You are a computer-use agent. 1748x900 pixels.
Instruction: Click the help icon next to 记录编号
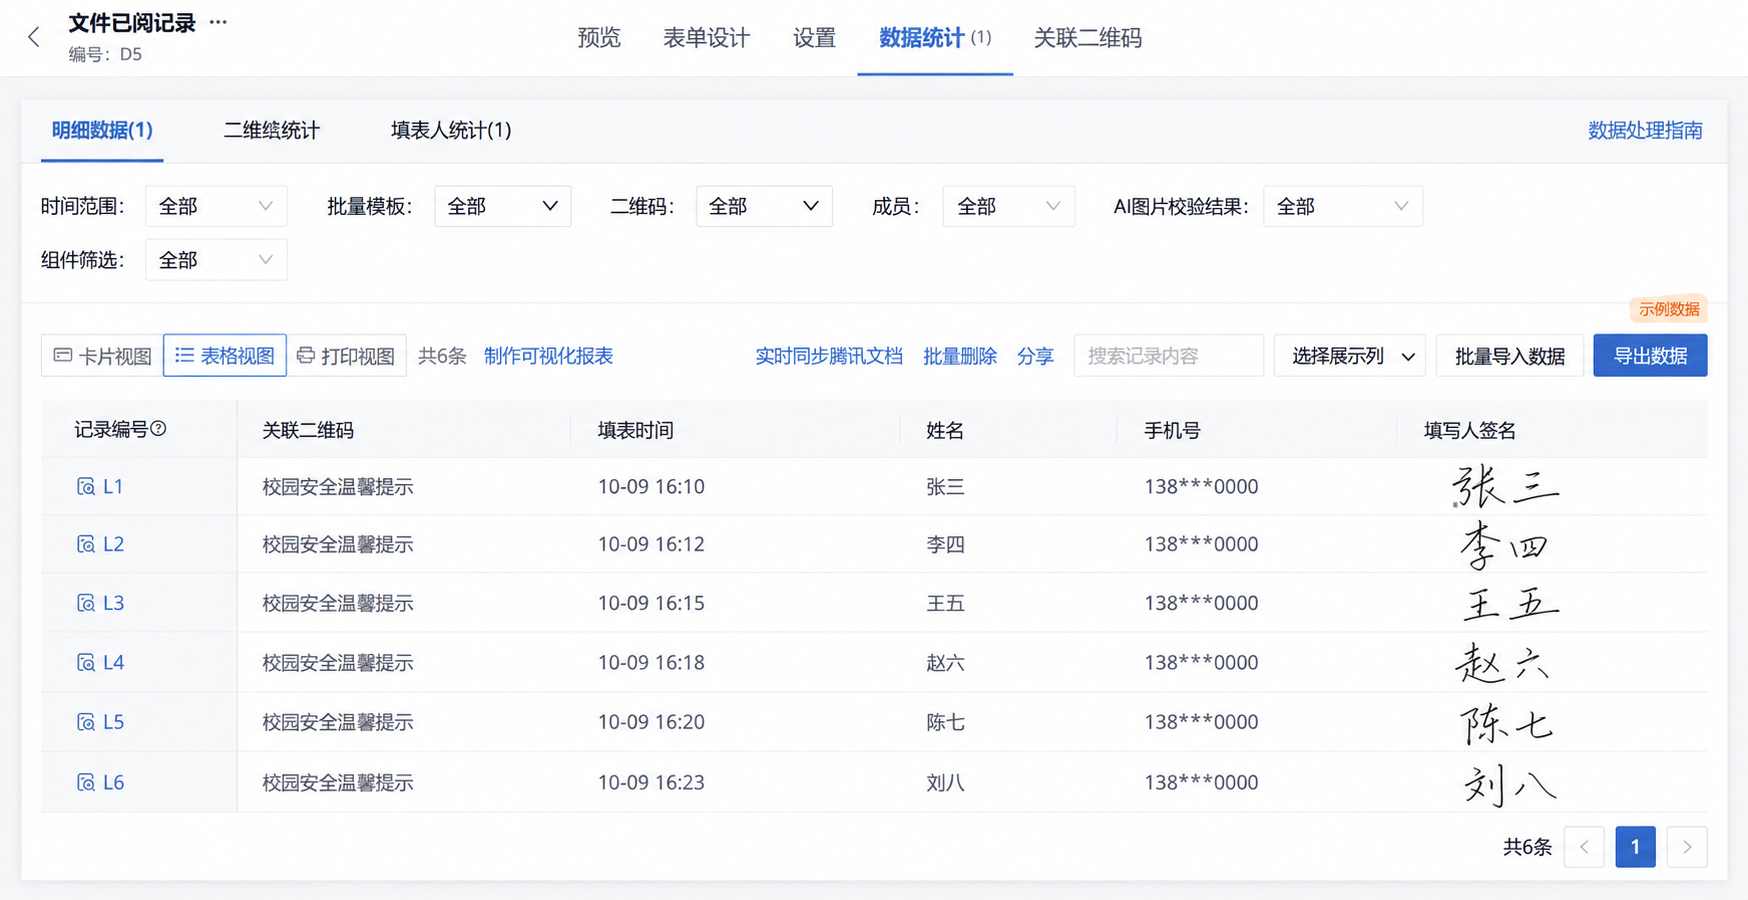(x=158, y=429)
